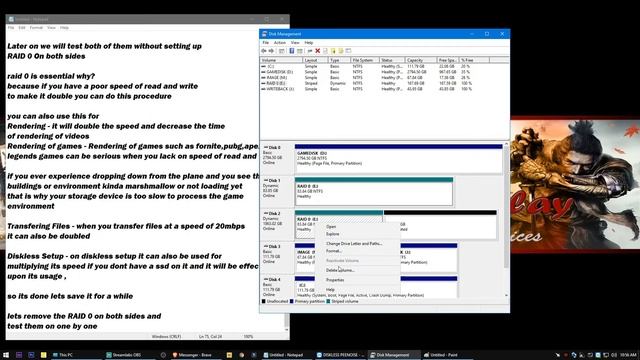Switch to Messenger - Brave taskbar item
The image size is (640, 360).
pyautogui.click(x=192, y=355)
